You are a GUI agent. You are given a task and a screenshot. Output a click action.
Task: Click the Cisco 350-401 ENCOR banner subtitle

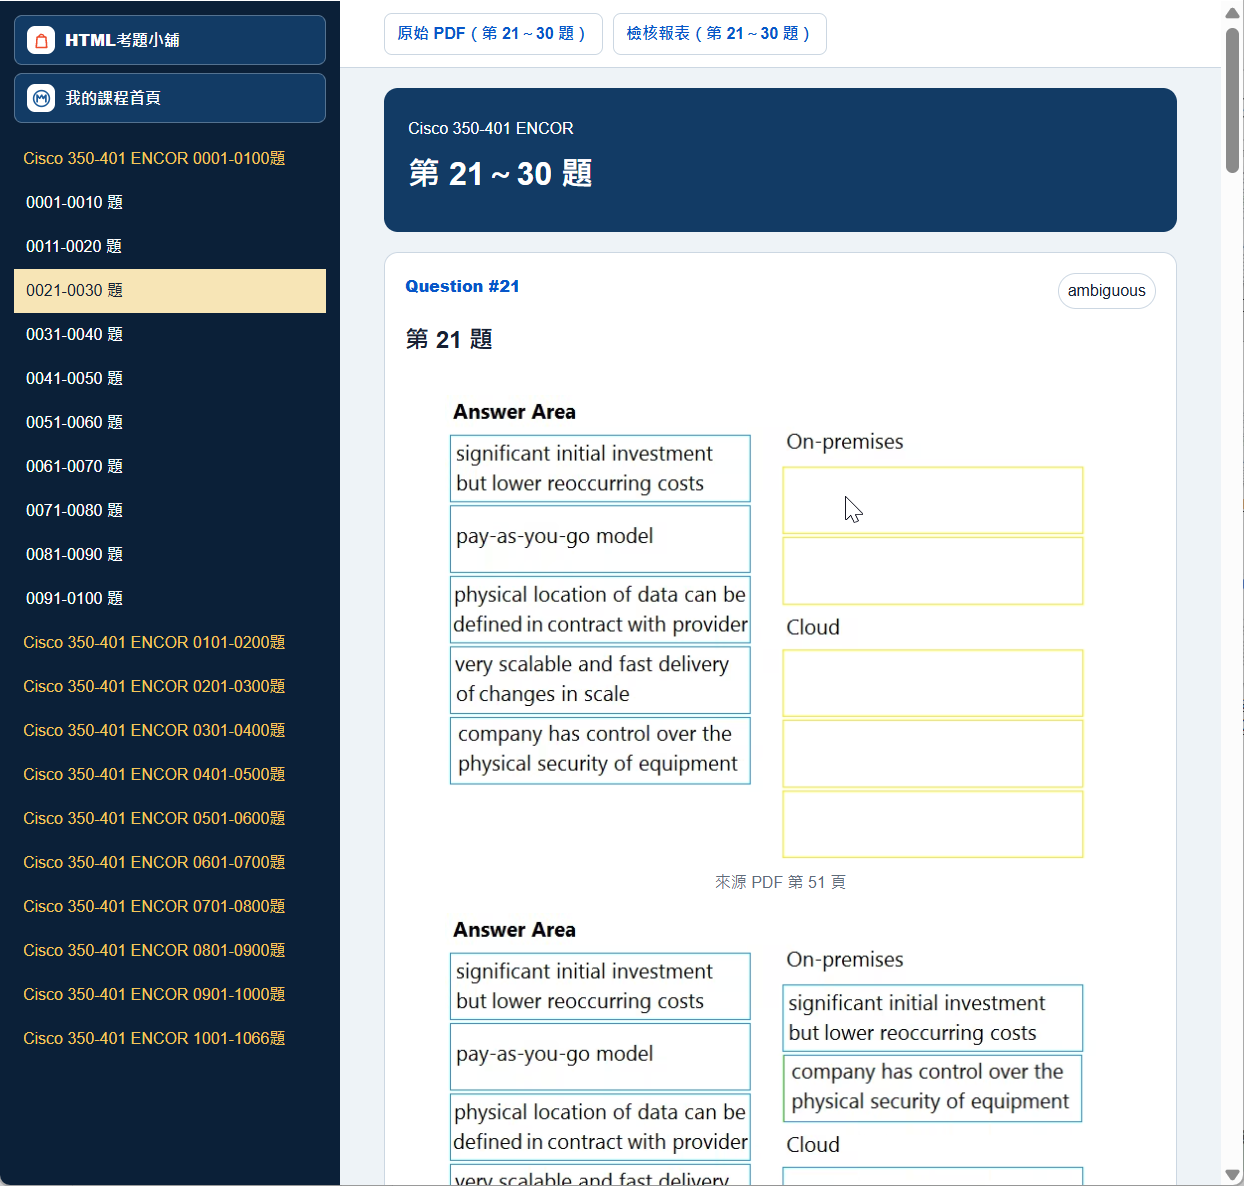[491, 129]
